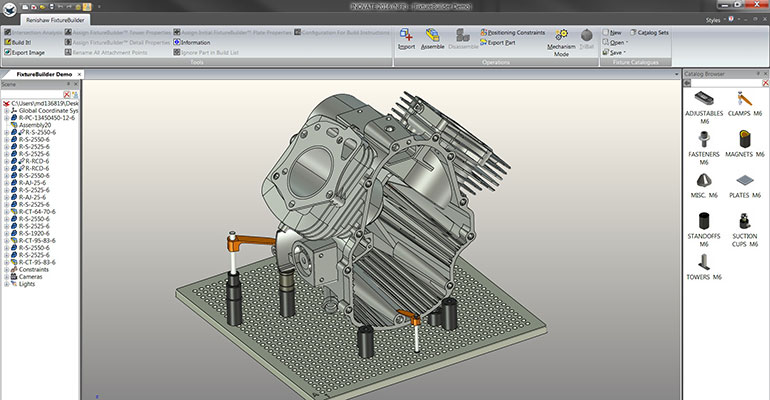770x400 pixels.
Task: Close the Scene panel
Action: (x=76, y=84)
